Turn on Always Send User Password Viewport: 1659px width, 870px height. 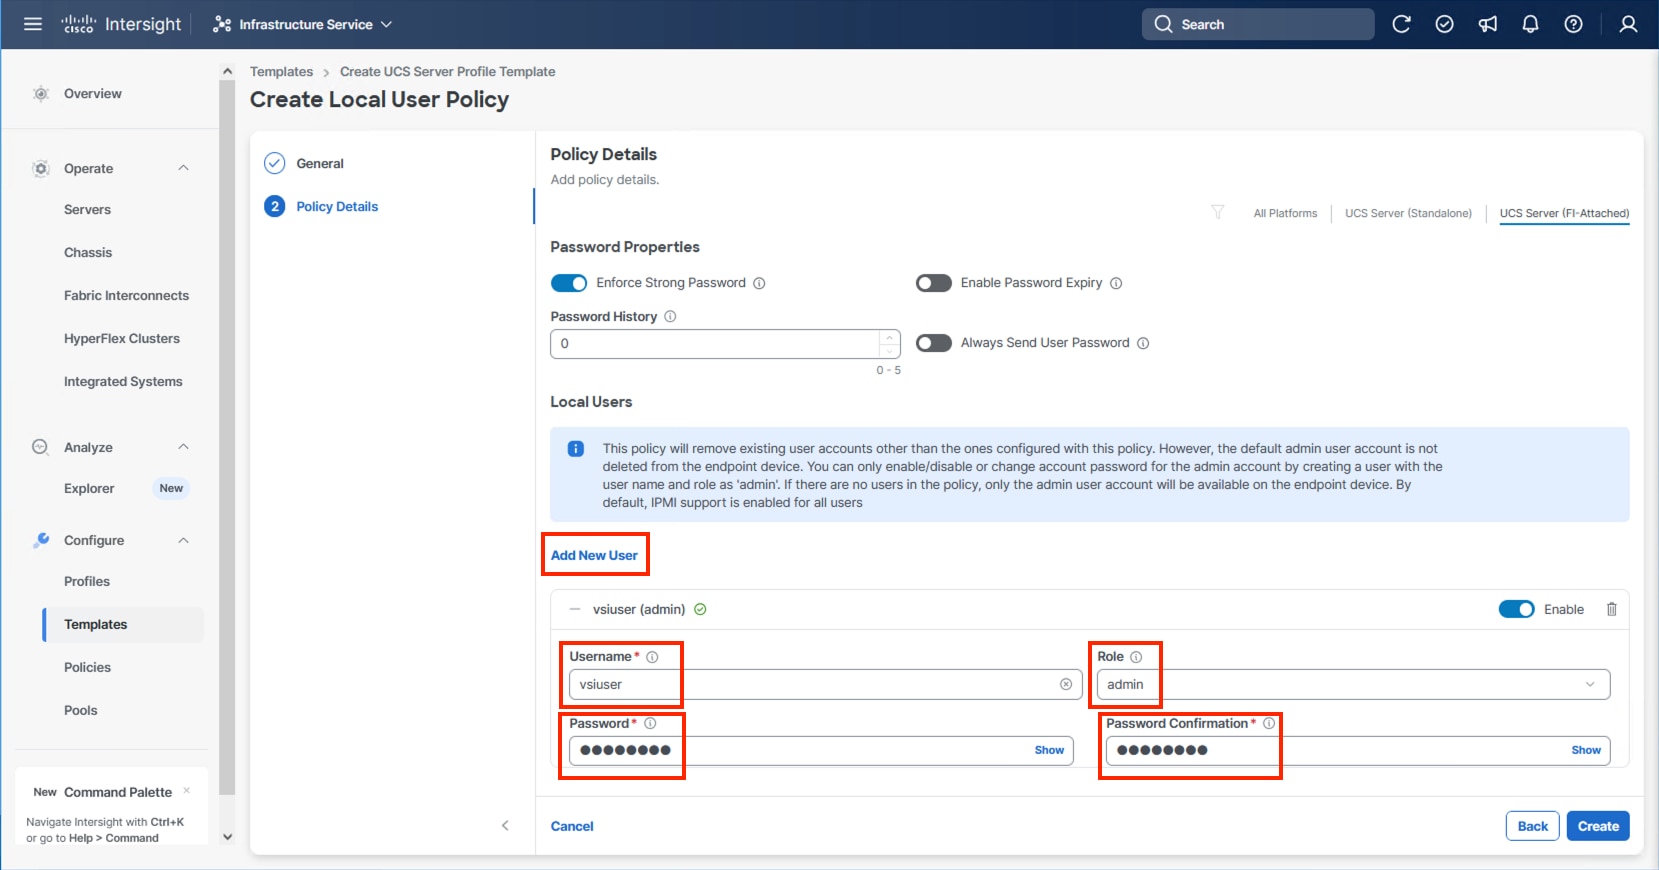click(x=933, y=343)
